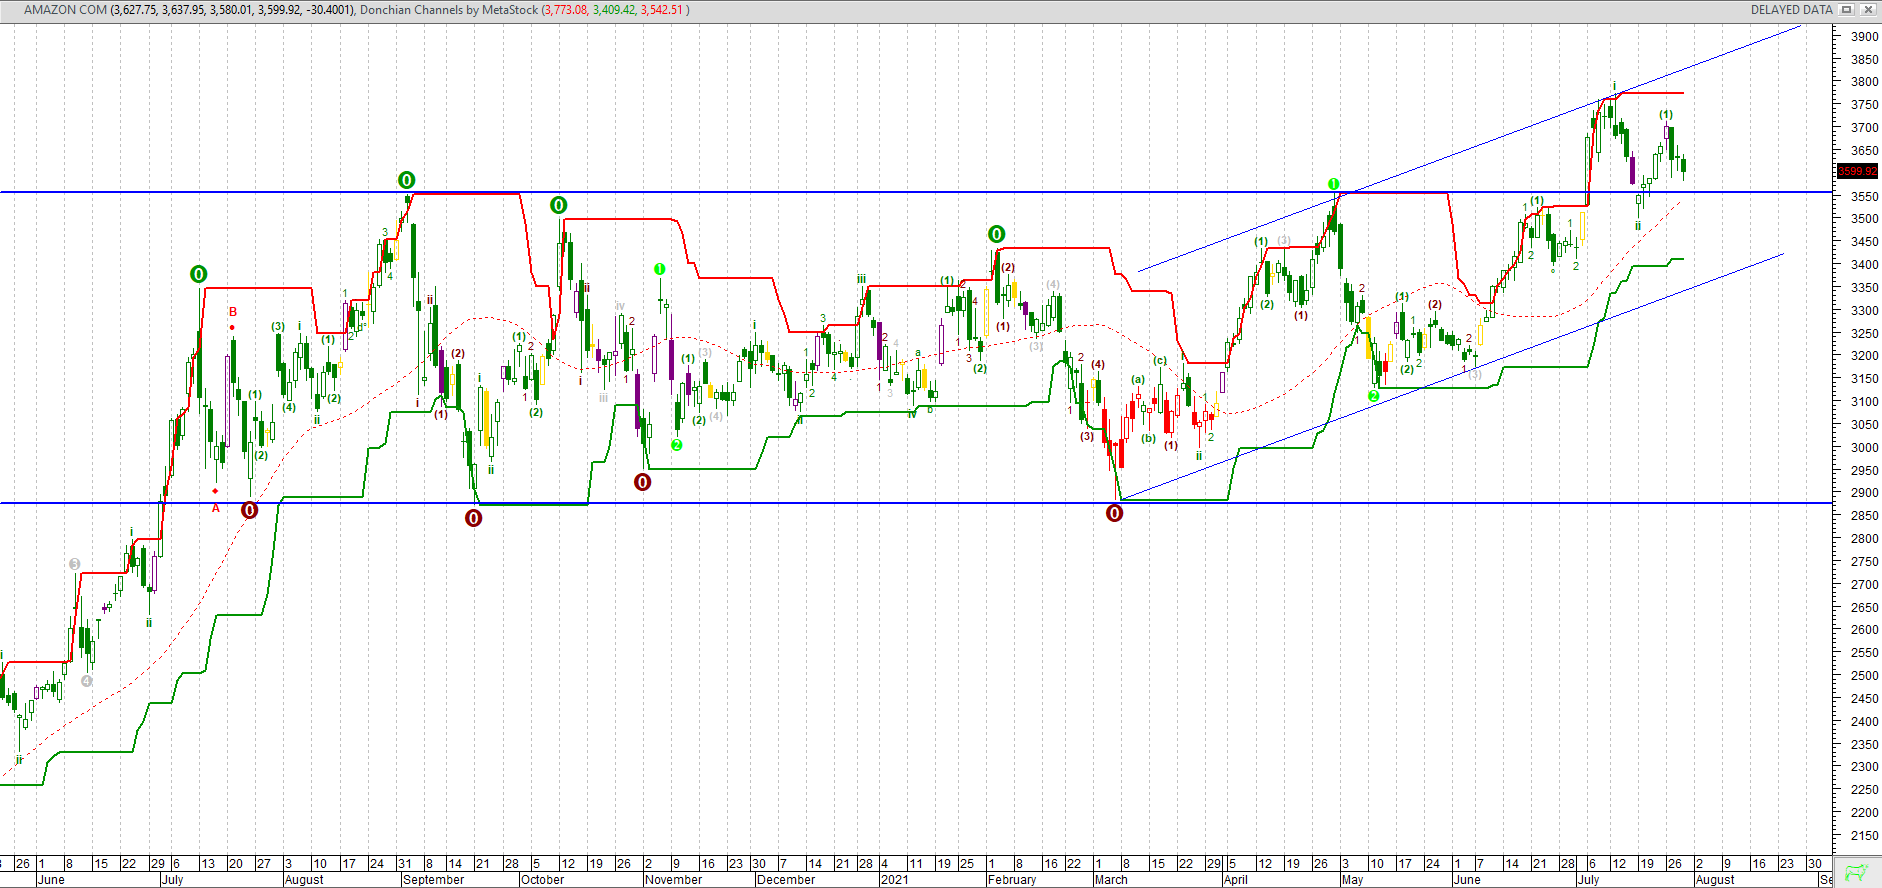This screenshot has height=888, width=1882.
Task: Close the Amazon chart window
Action: click(x=1867, y=10)
